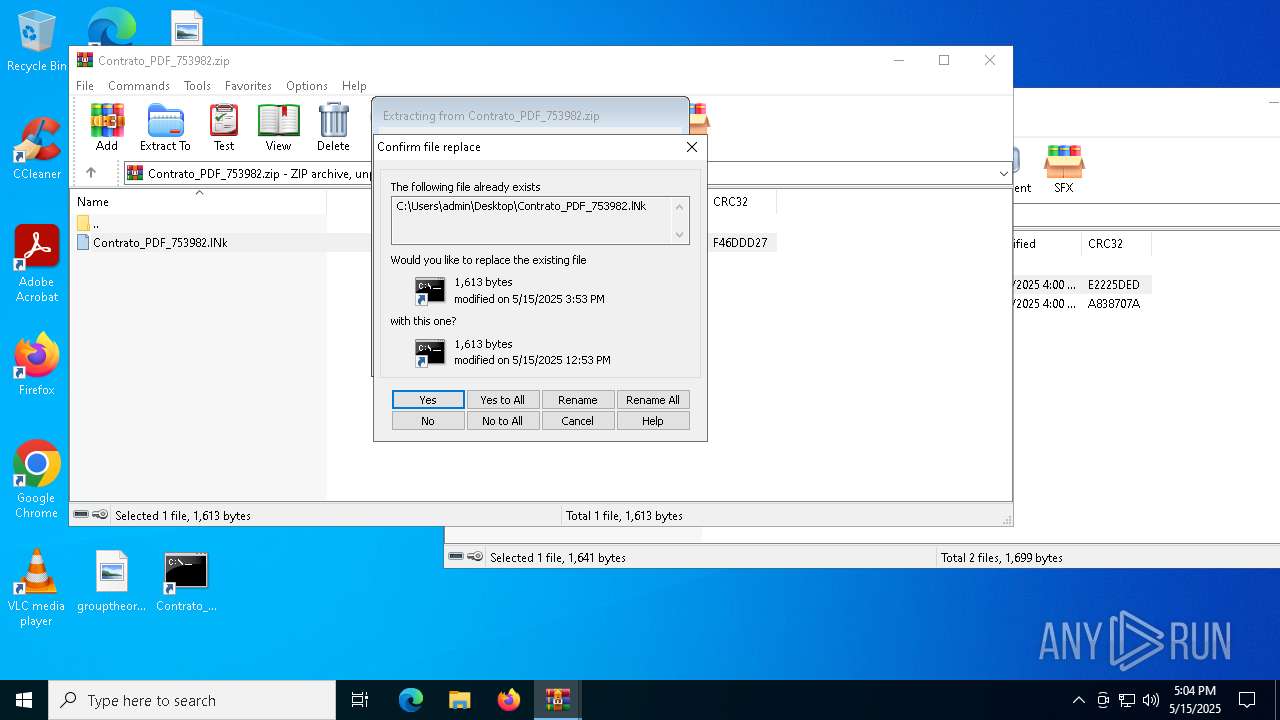This screenshot has height=720, width=1280.
Task: Click the volume icon in the system tray
Action: [x=1150, y=700]
